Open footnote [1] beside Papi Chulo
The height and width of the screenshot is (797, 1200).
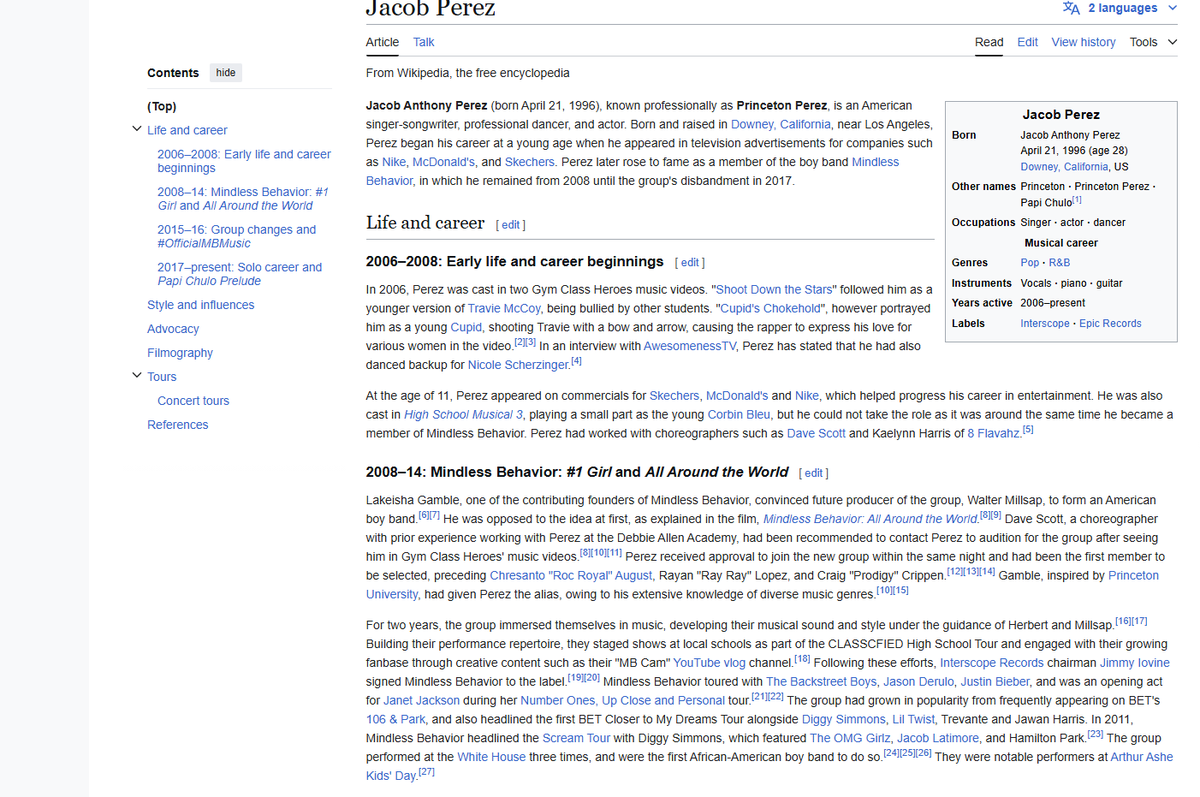1077,200
